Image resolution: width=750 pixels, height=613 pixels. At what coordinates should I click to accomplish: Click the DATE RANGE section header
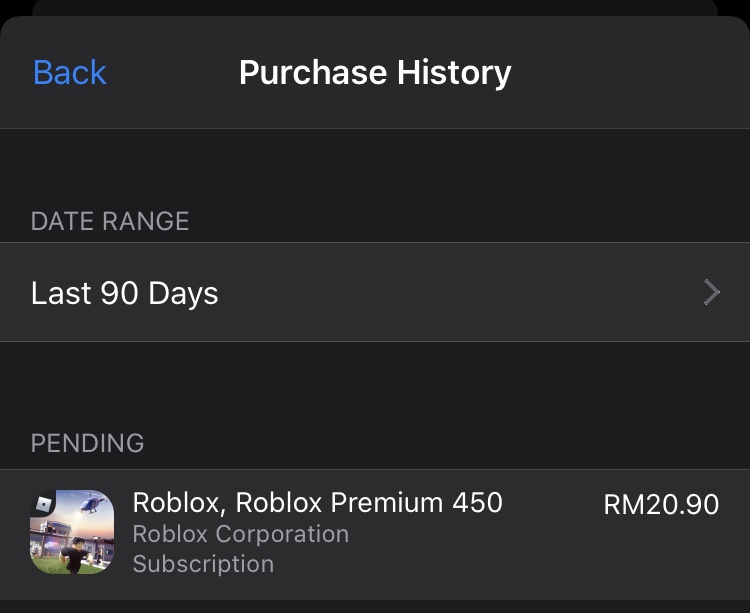tap(110, 221)
